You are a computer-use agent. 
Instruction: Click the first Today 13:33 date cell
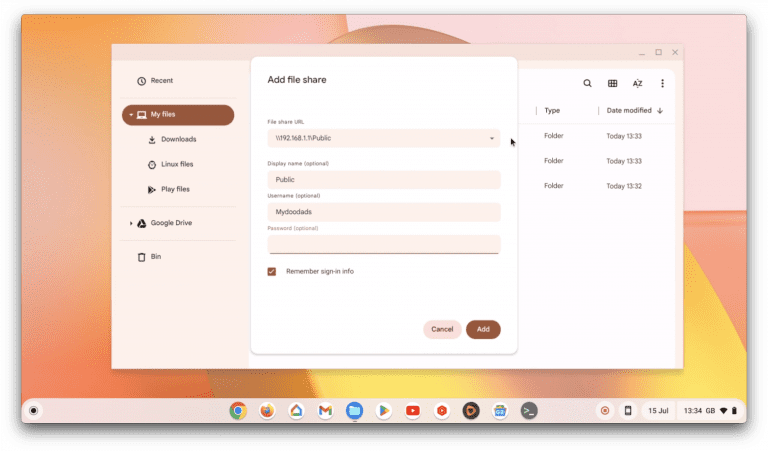point(624,136)
